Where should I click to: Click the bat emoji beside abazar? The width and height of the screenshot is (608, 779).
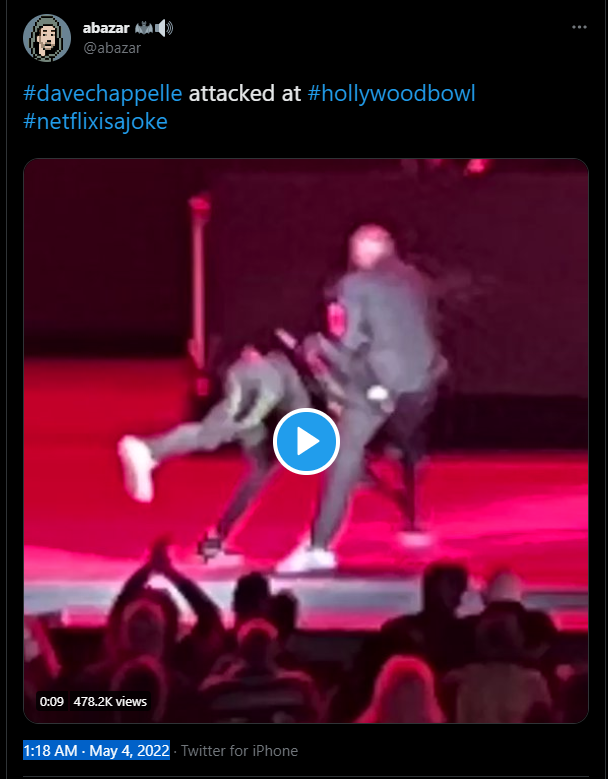(x=143, y=28)
